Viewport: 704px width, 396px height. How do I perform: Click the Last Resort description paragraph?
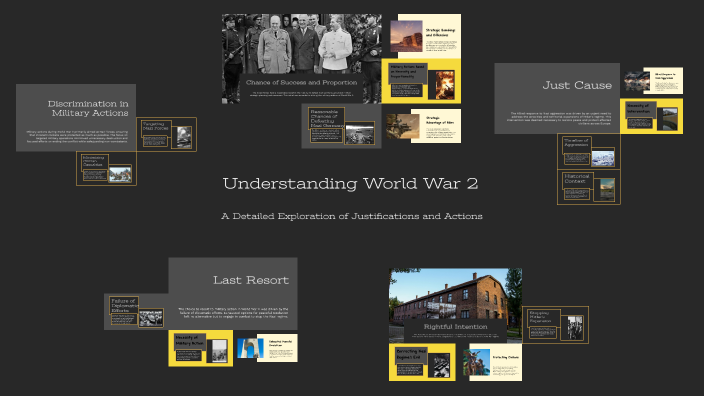tap(233, 313)
